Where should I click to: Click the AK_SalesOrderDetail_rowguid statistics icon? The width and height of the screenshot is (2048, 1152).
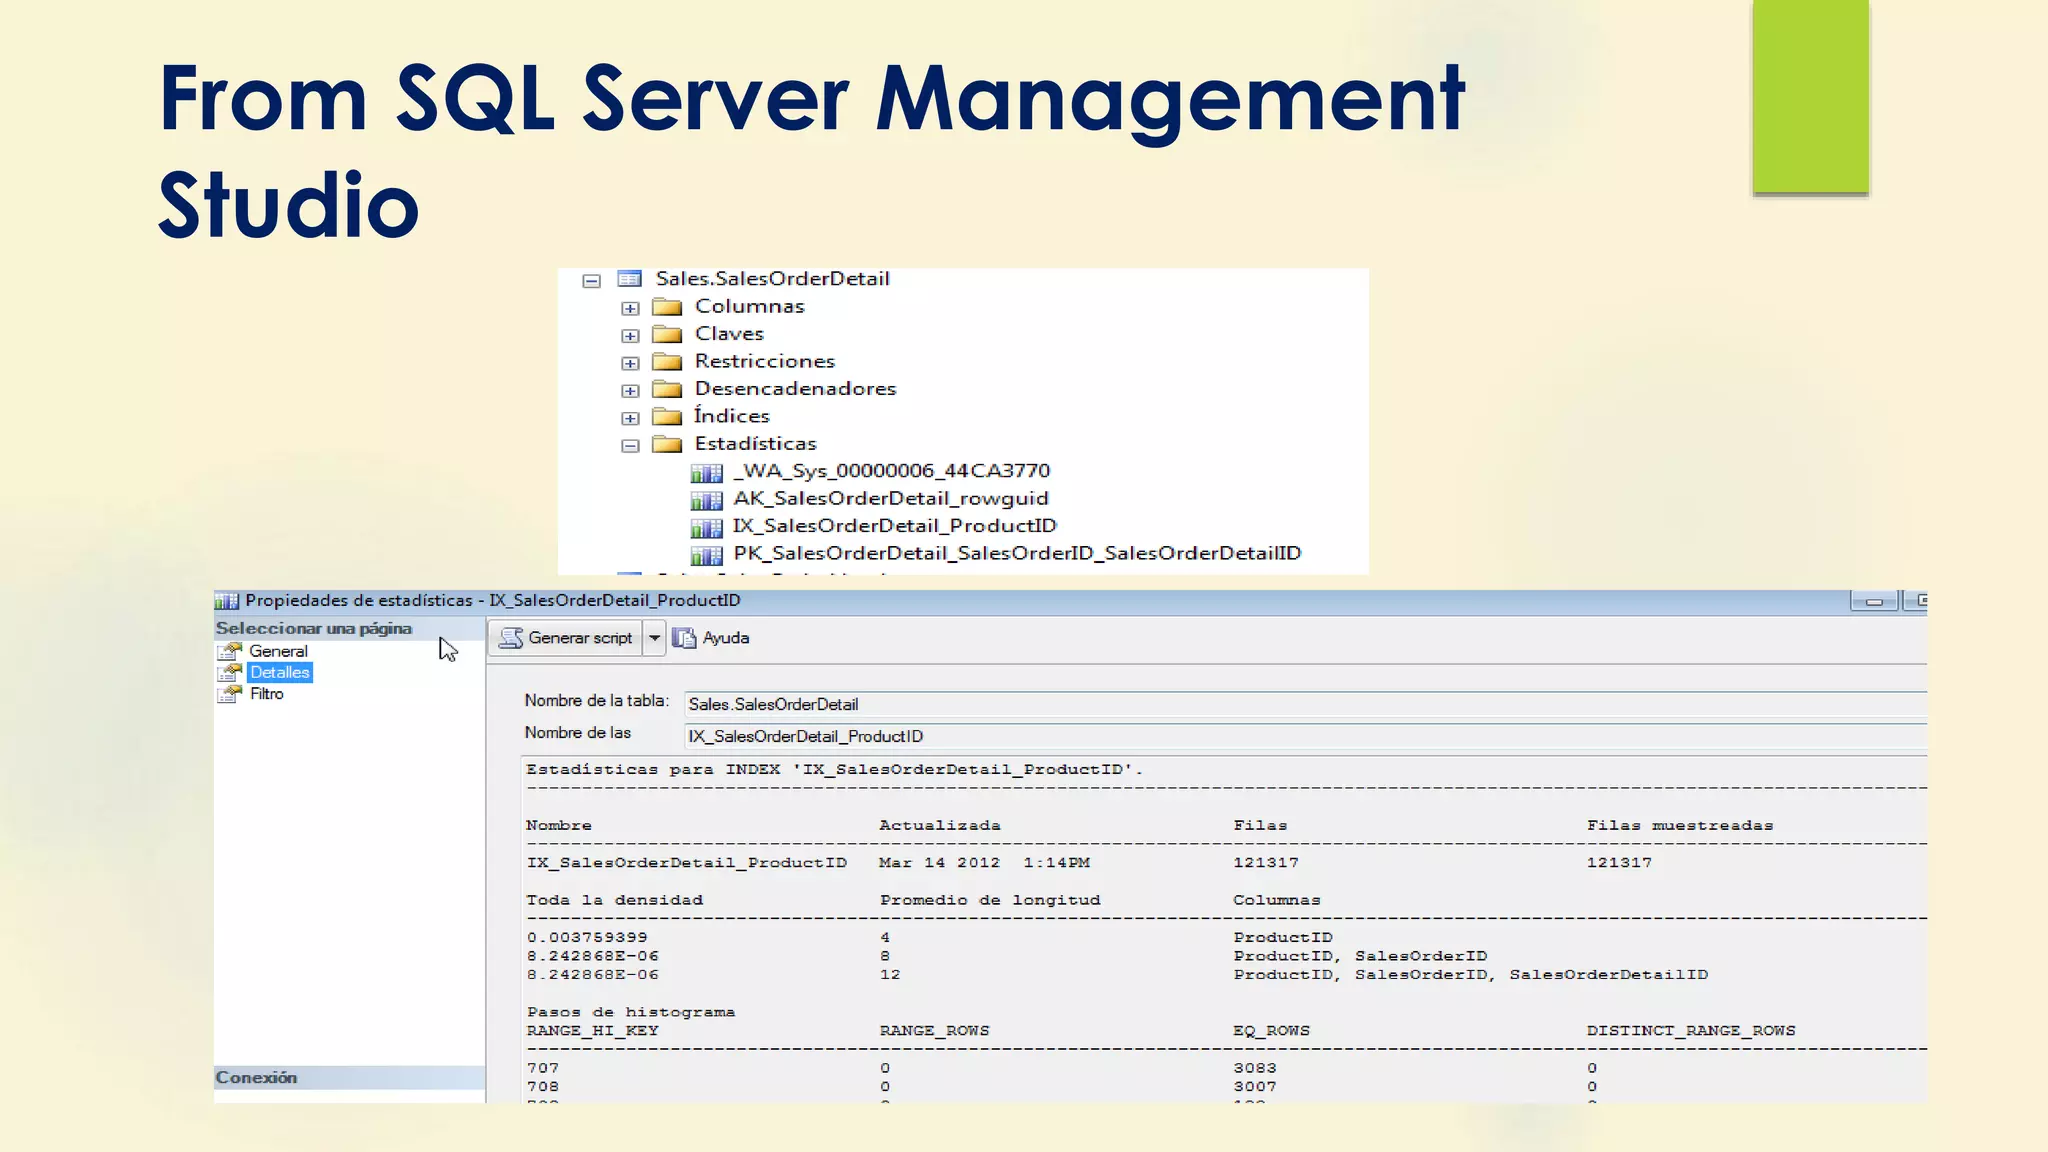coord(706,499)
